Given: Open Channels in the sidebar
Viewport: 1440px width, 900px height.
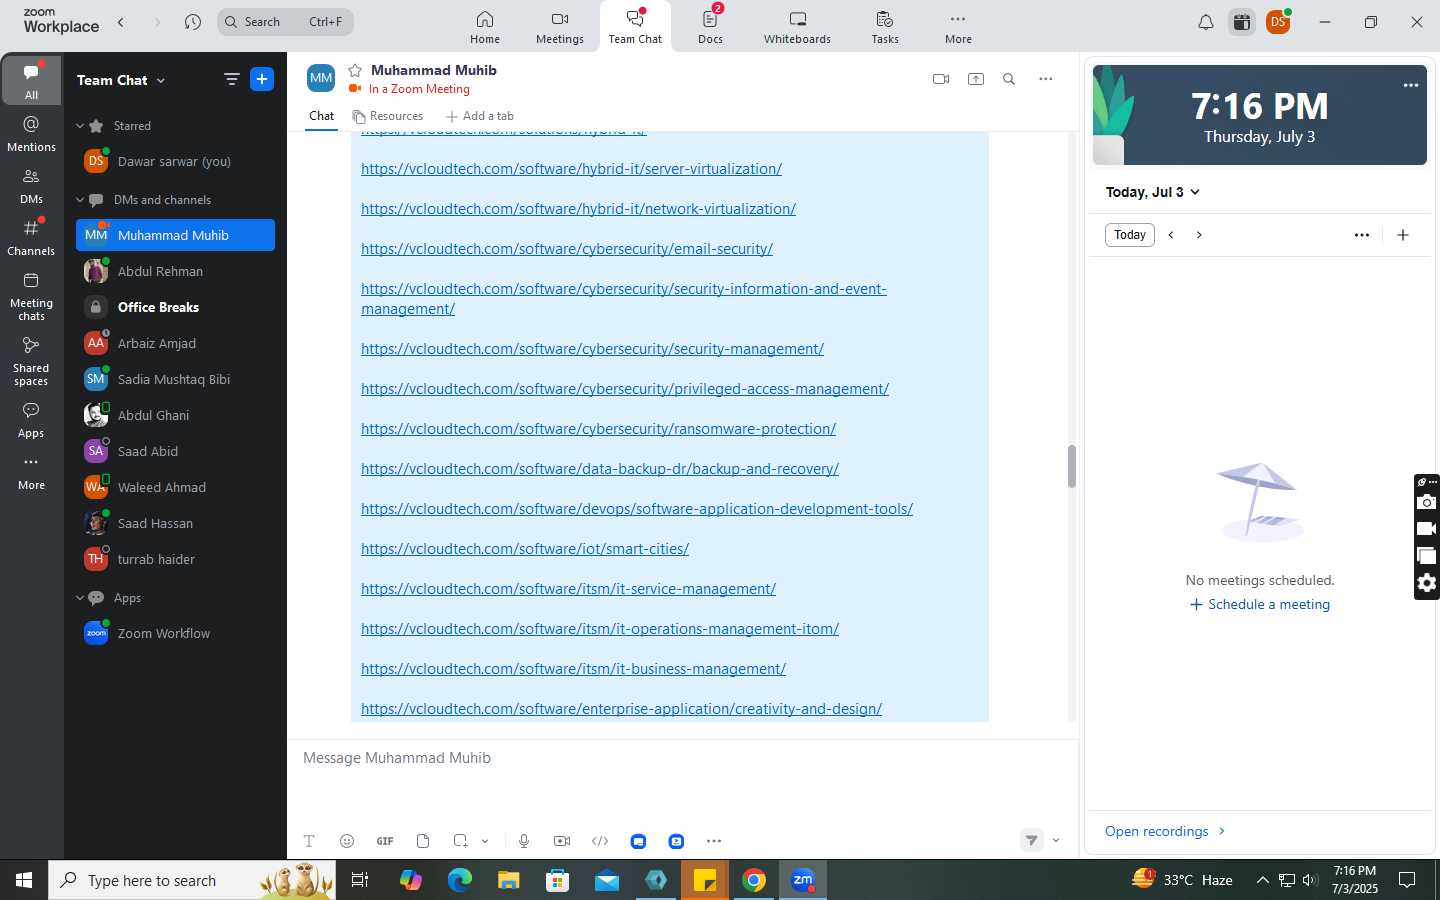Looking at the screenshot, I should [31, 238].
